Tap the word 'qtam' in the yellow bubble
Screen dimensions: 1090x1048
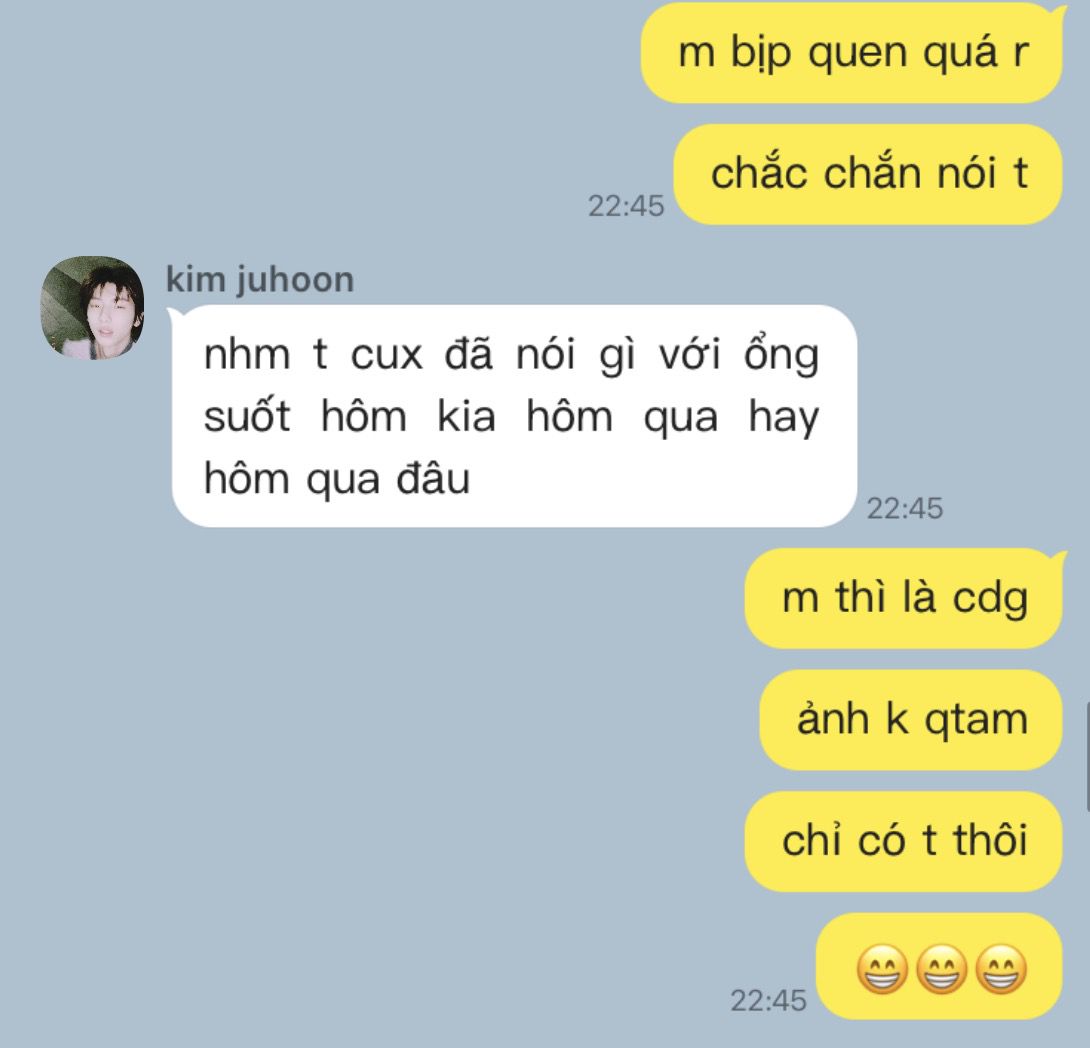tap(976, 721)
